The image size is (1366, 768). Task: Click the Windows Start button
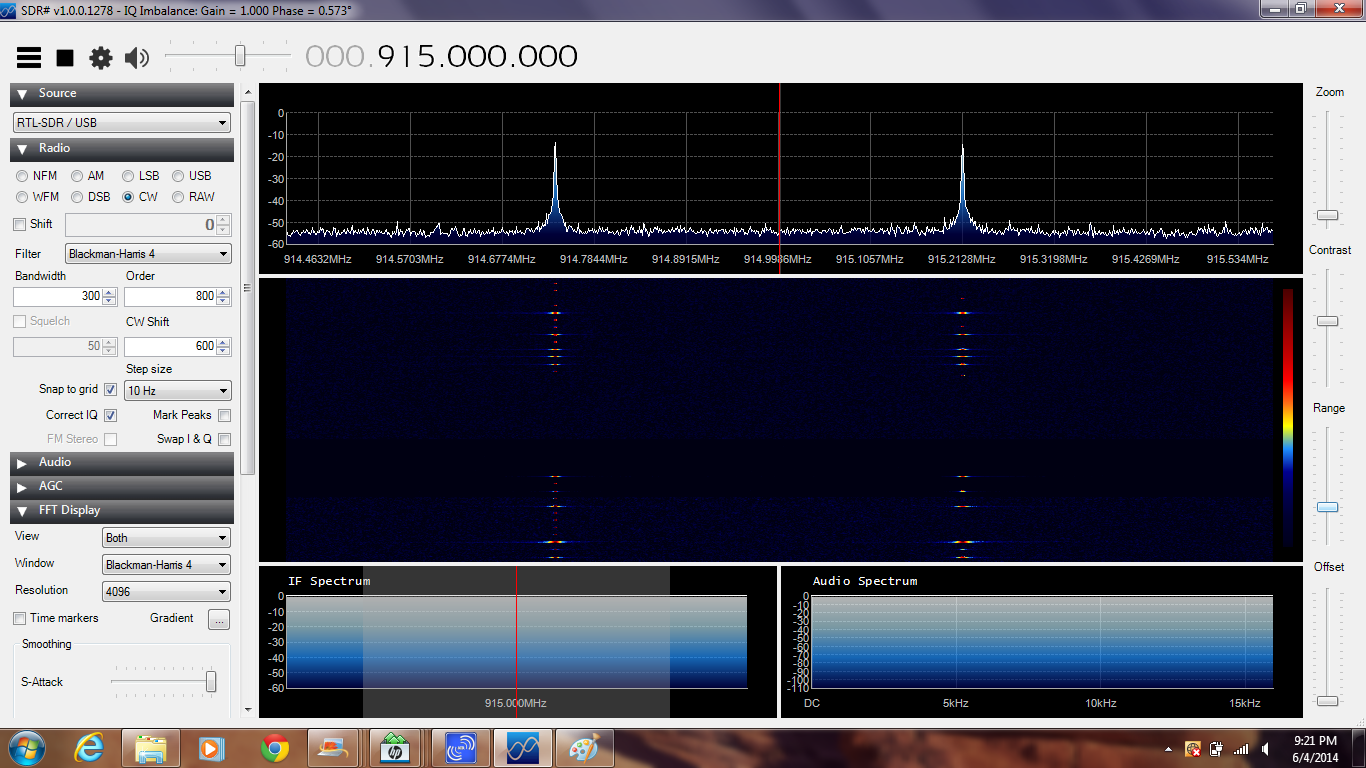pos(25,747)
